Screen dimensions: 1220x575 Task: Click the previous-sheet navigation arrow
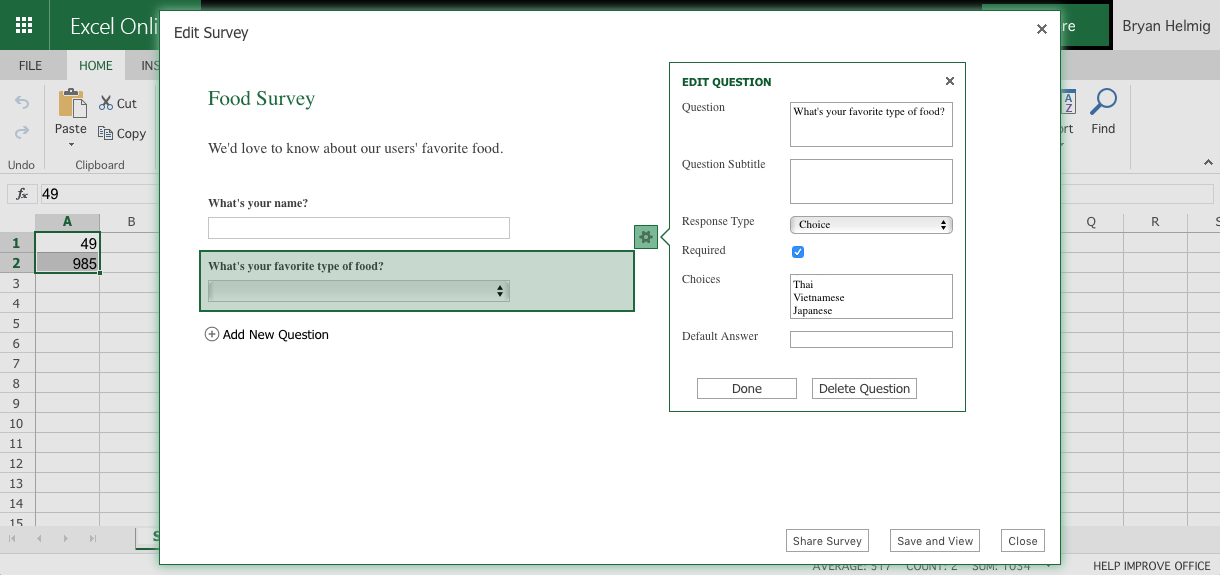pyautogui.click(x=40, y=539)
